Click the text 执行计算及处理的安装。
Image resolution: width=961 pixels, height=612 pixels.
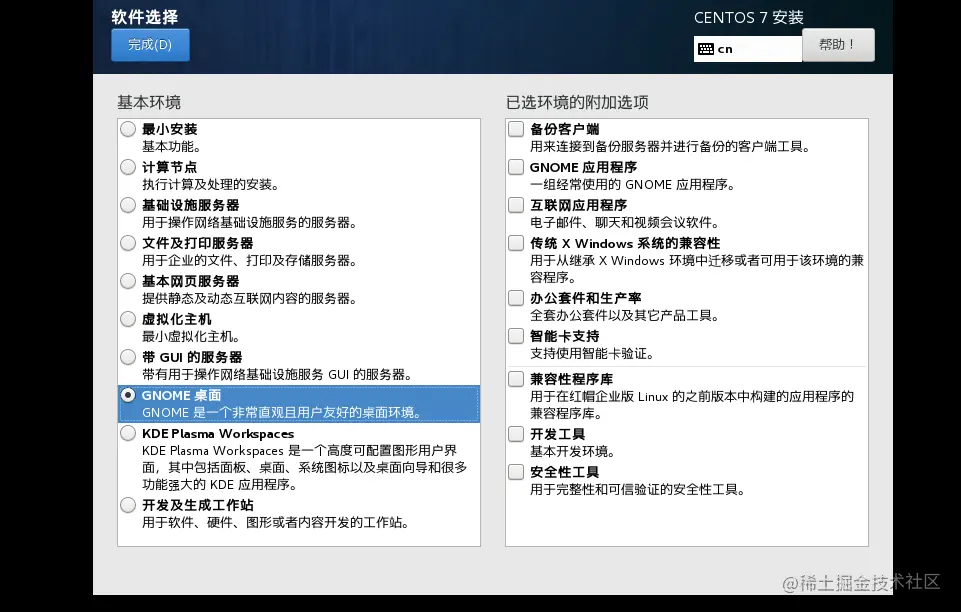pyautogui.click(x=210, y=185)
